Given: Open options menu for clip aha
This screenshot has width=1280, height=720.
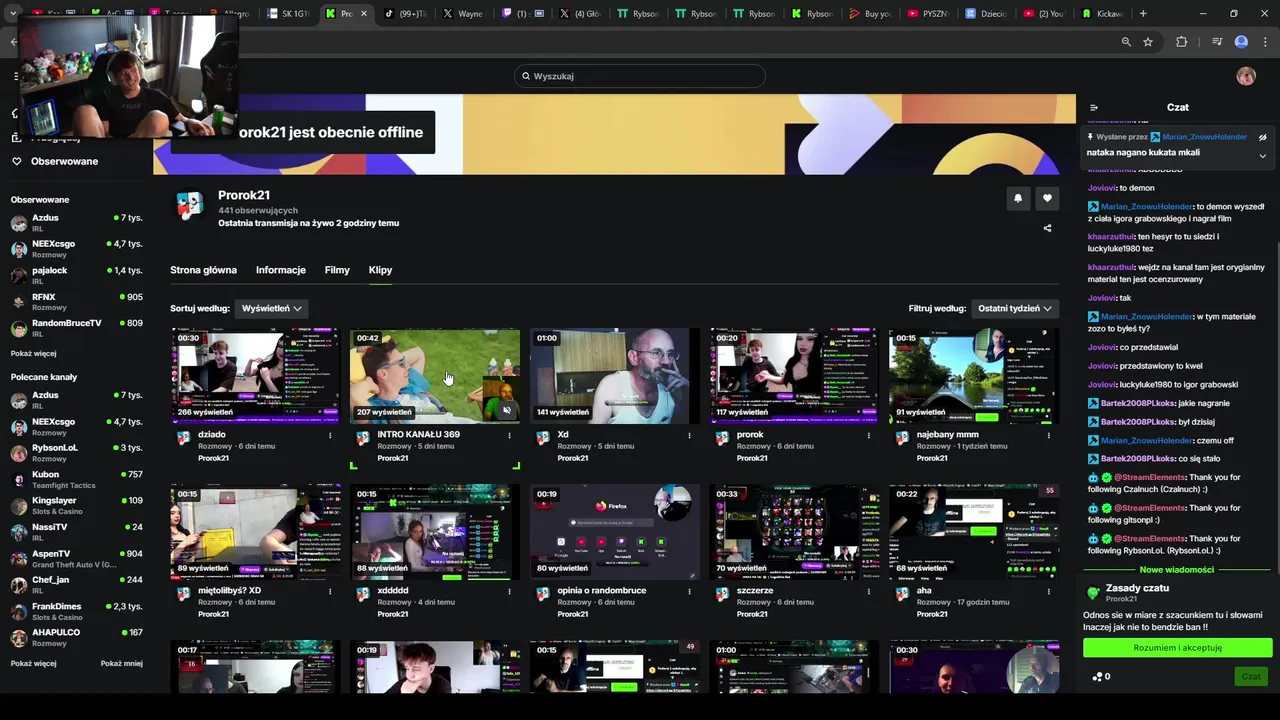Looking at the screenshot, I should [1049, 591].
